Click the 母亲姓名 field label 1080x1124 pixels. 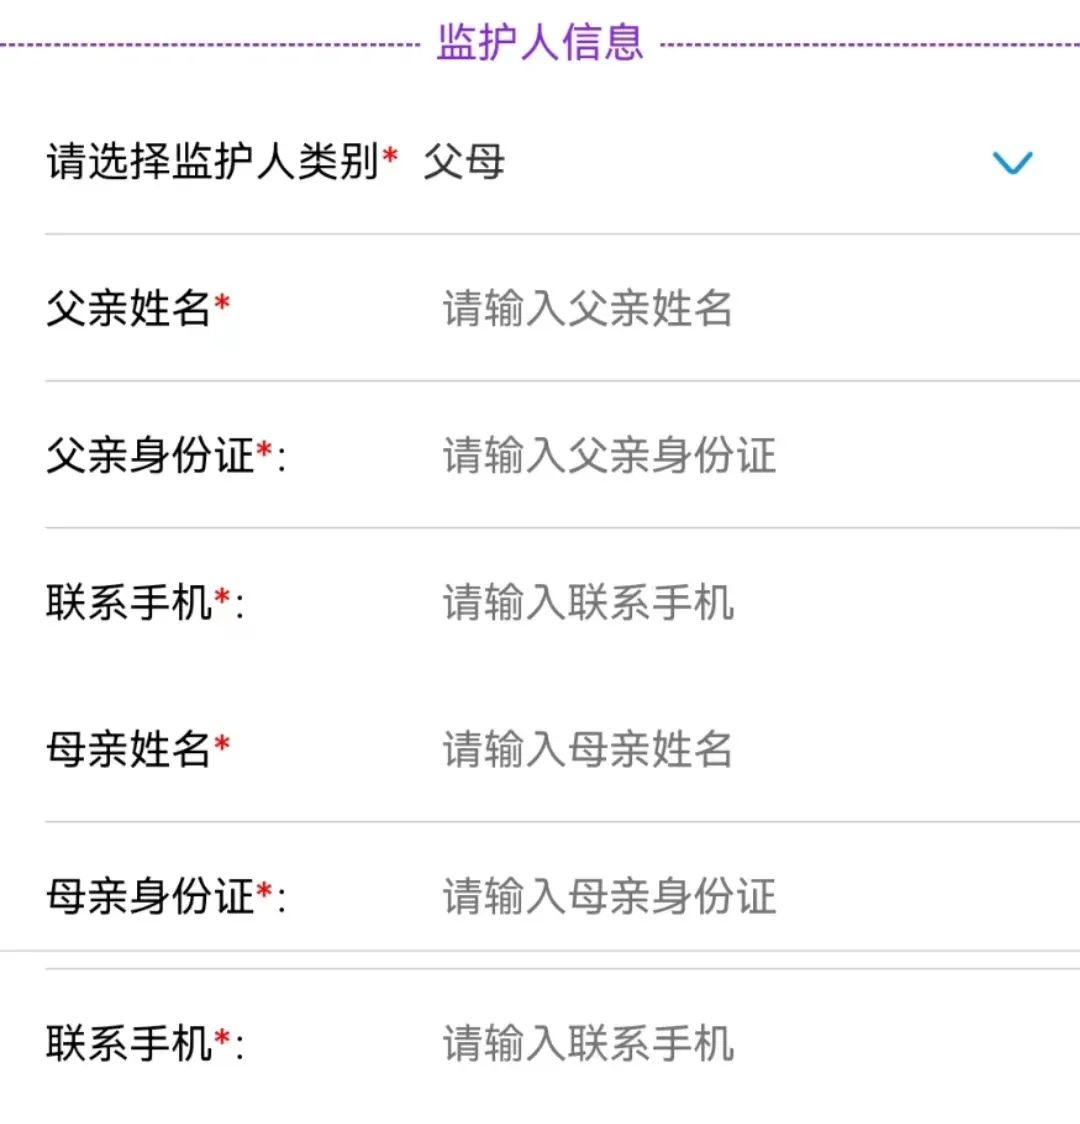coord(128,750)
